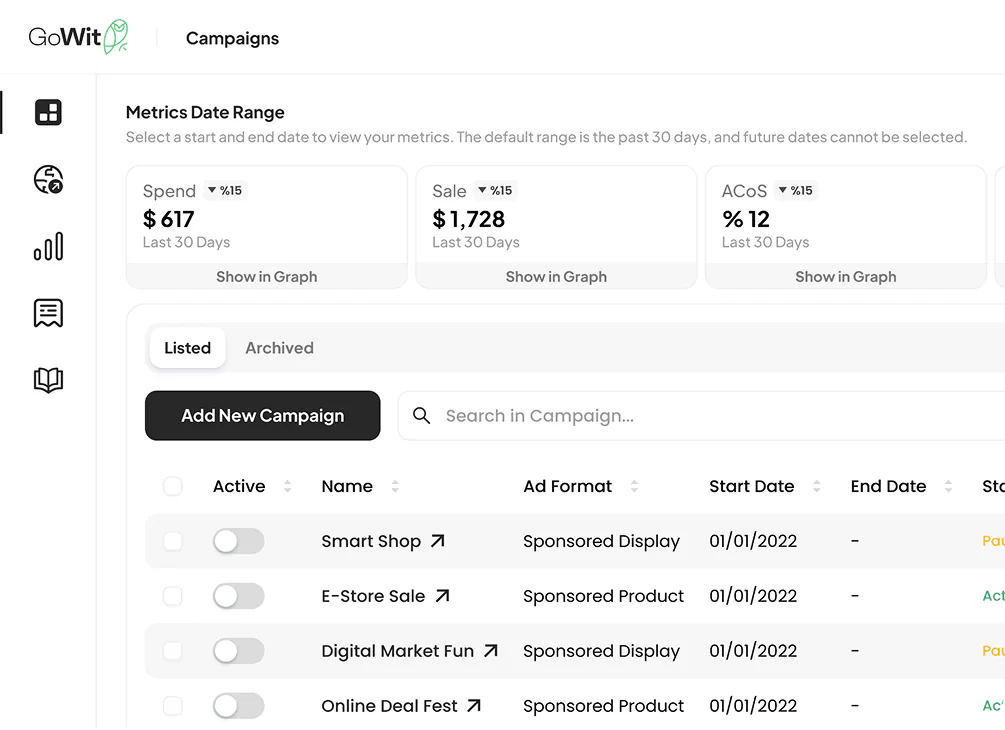
Task: Click the Search in Campaign field
Action: pyautogui.click(x=700, y=416)
